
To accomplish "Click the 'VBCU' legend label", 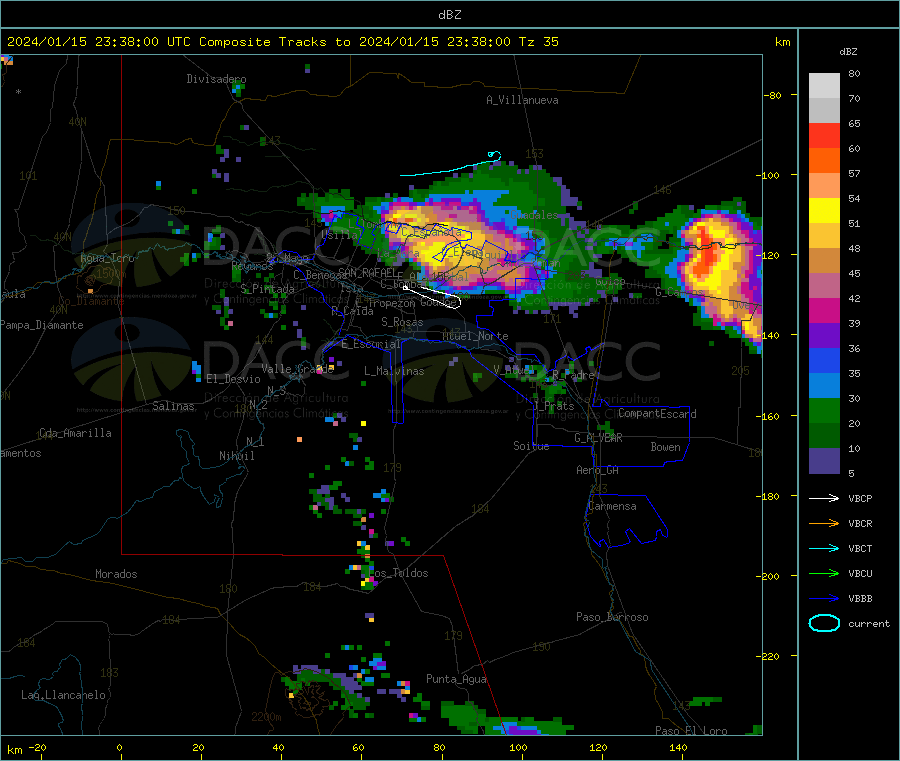I will point(860,573).
